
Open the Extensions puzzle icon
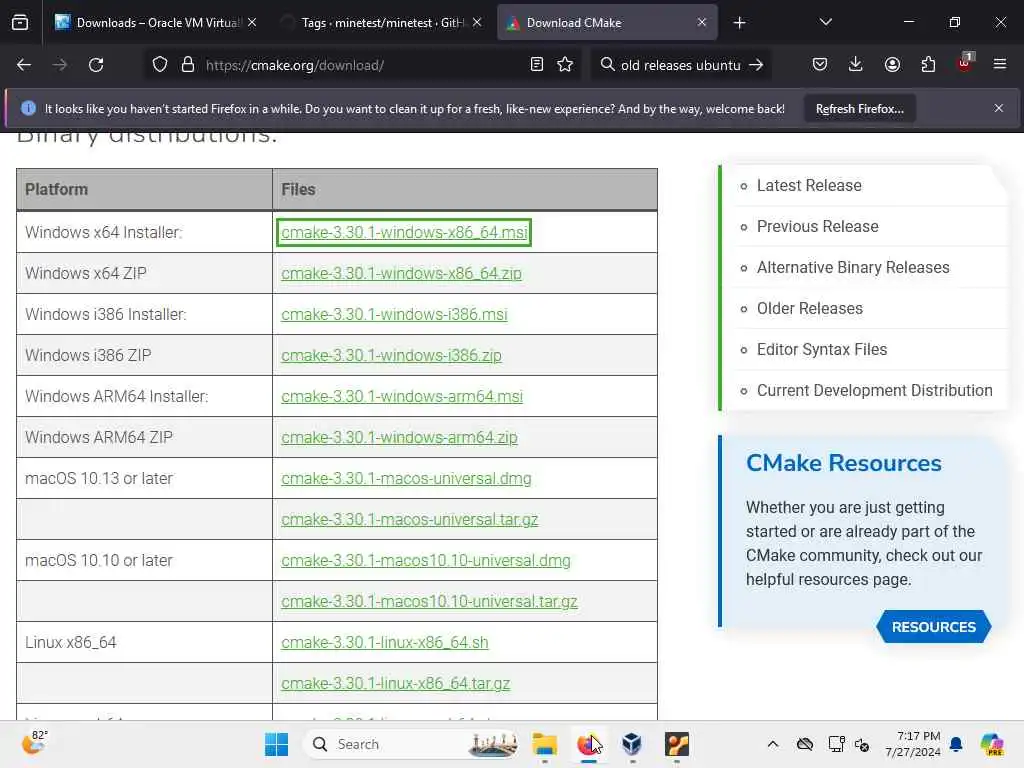pos(928,65)
